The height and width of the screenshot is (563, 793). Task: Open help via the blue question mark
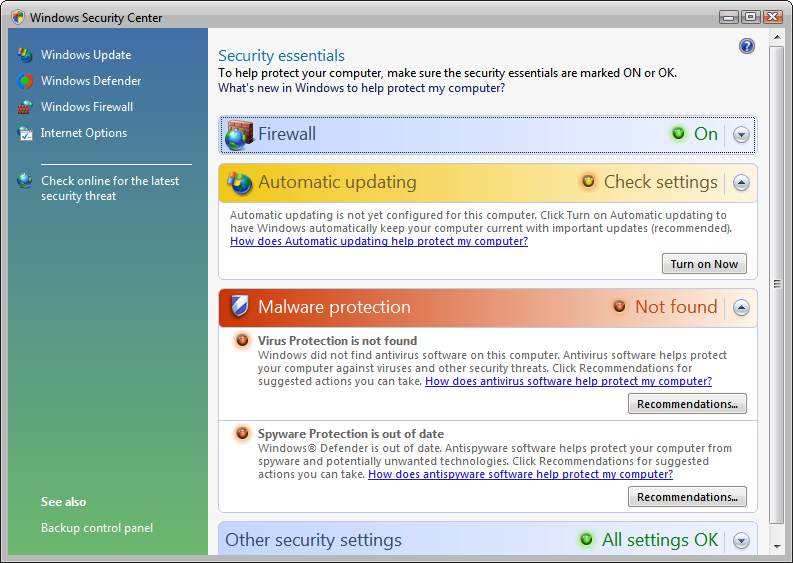(x=746, y=46)
